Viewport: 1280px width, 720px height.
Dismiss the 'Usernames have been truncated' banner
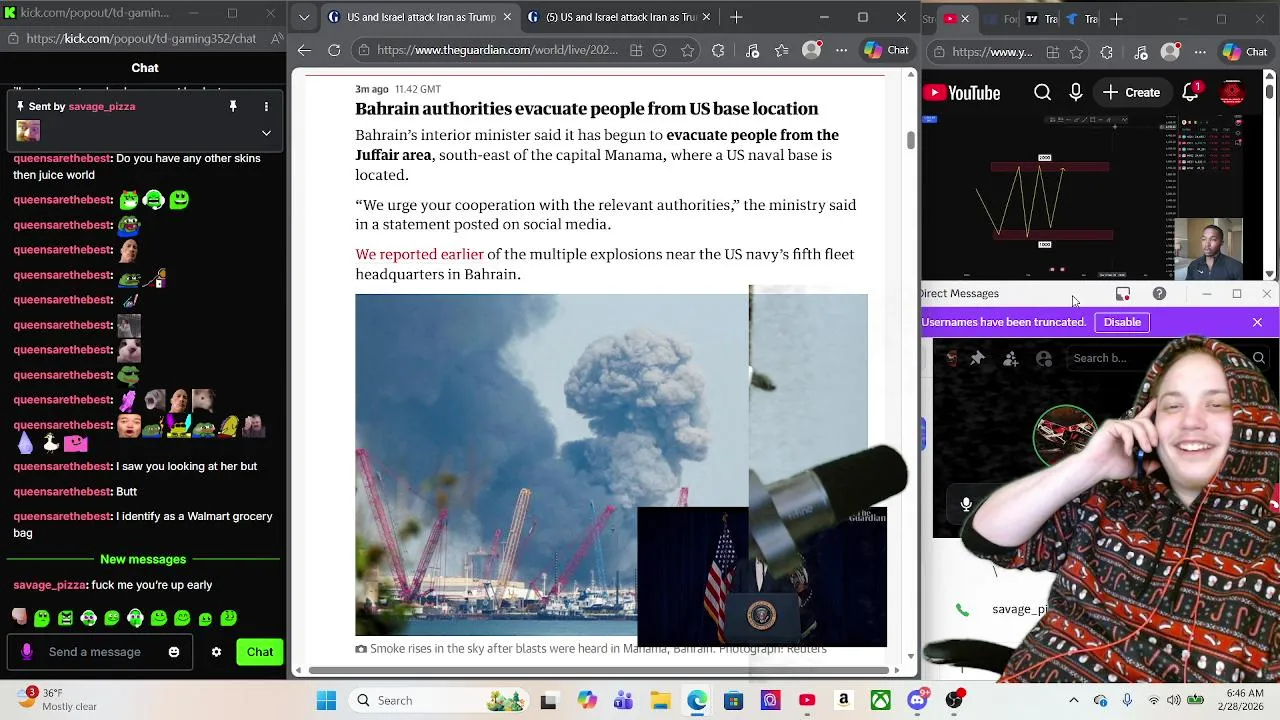(x=1257, y=322)
